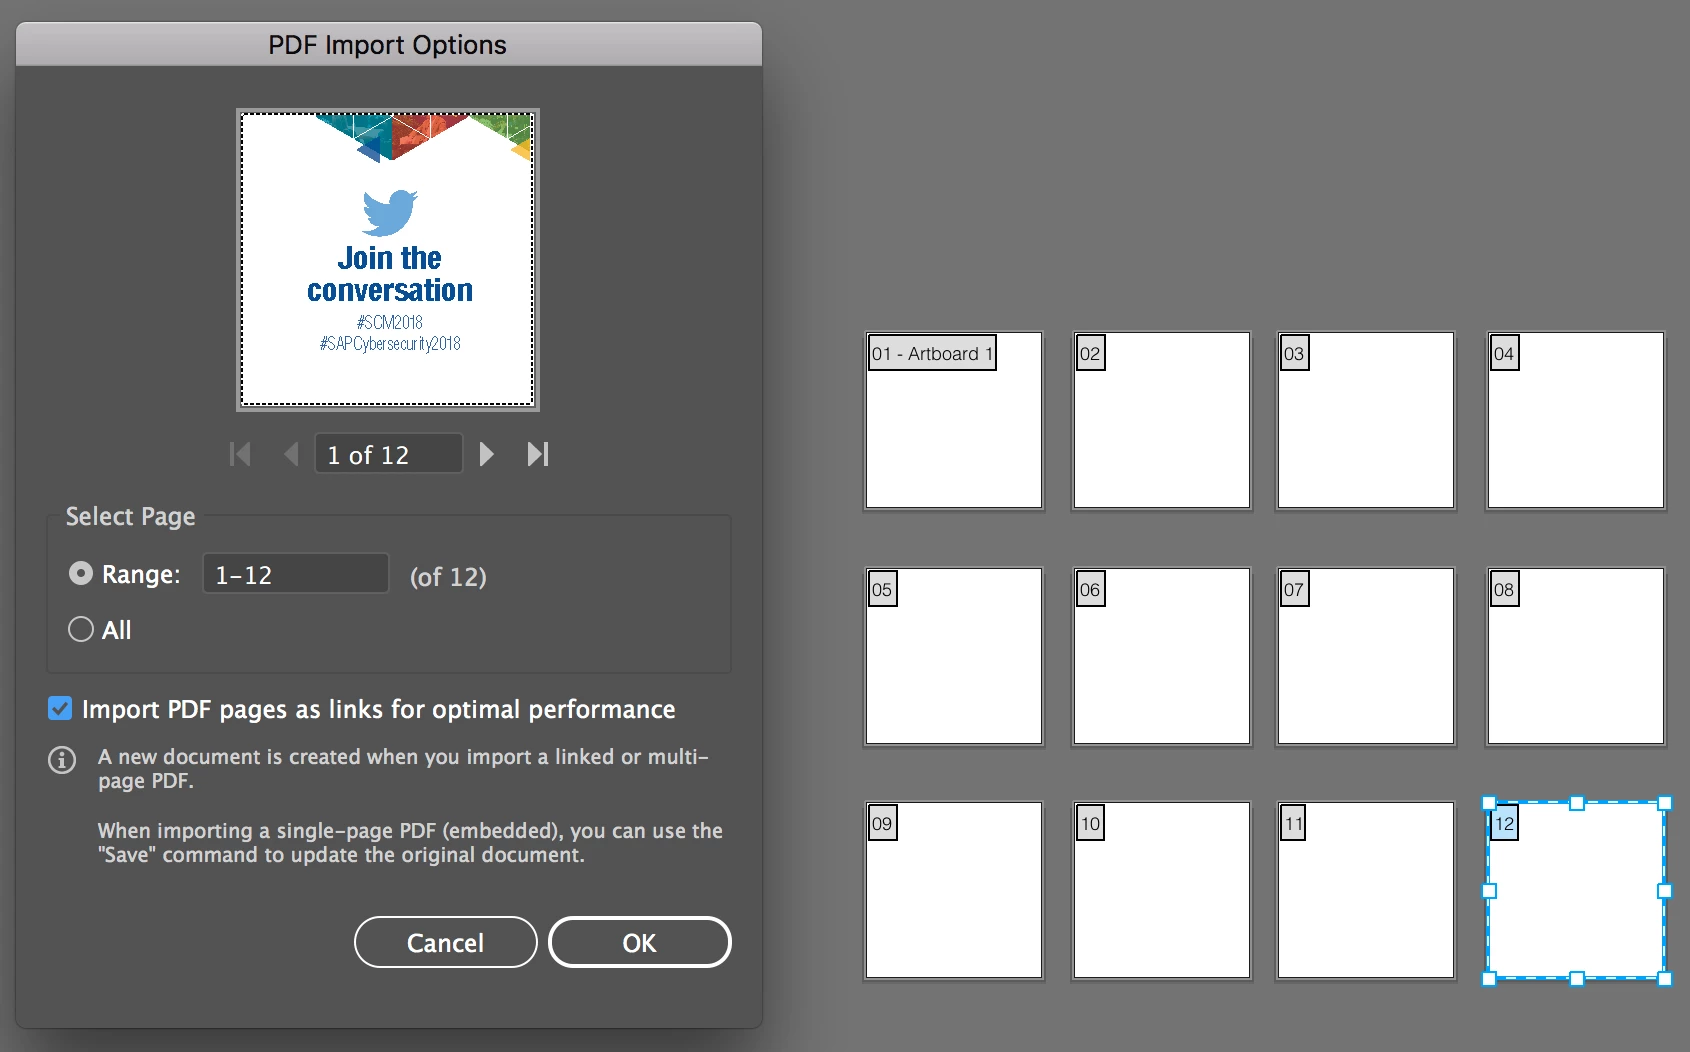Advance to next page of PDF preview

click(x=487, y=454)
